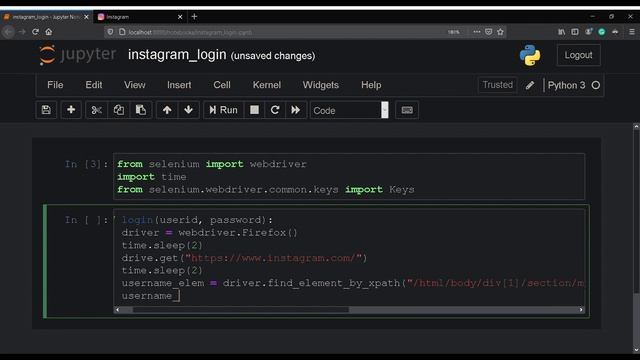Reload the page in browser

pos(36,32)
